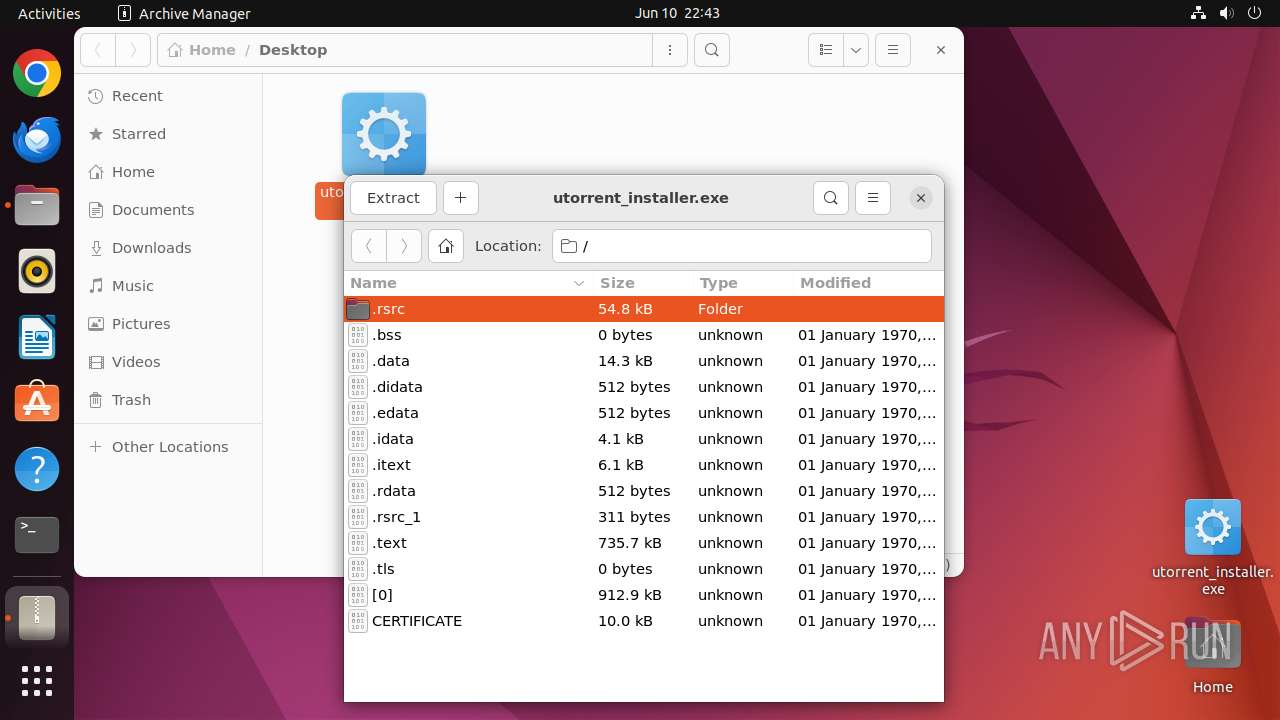Select the .didata file entry
The image size is (1280, 720).
click(644, 387)
